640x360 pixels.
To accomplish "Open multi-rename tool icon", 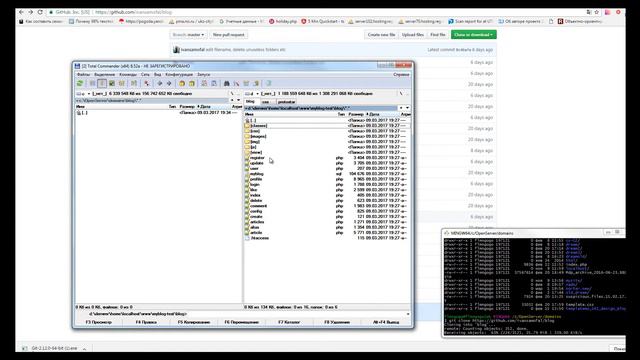I will coord(236,83).
